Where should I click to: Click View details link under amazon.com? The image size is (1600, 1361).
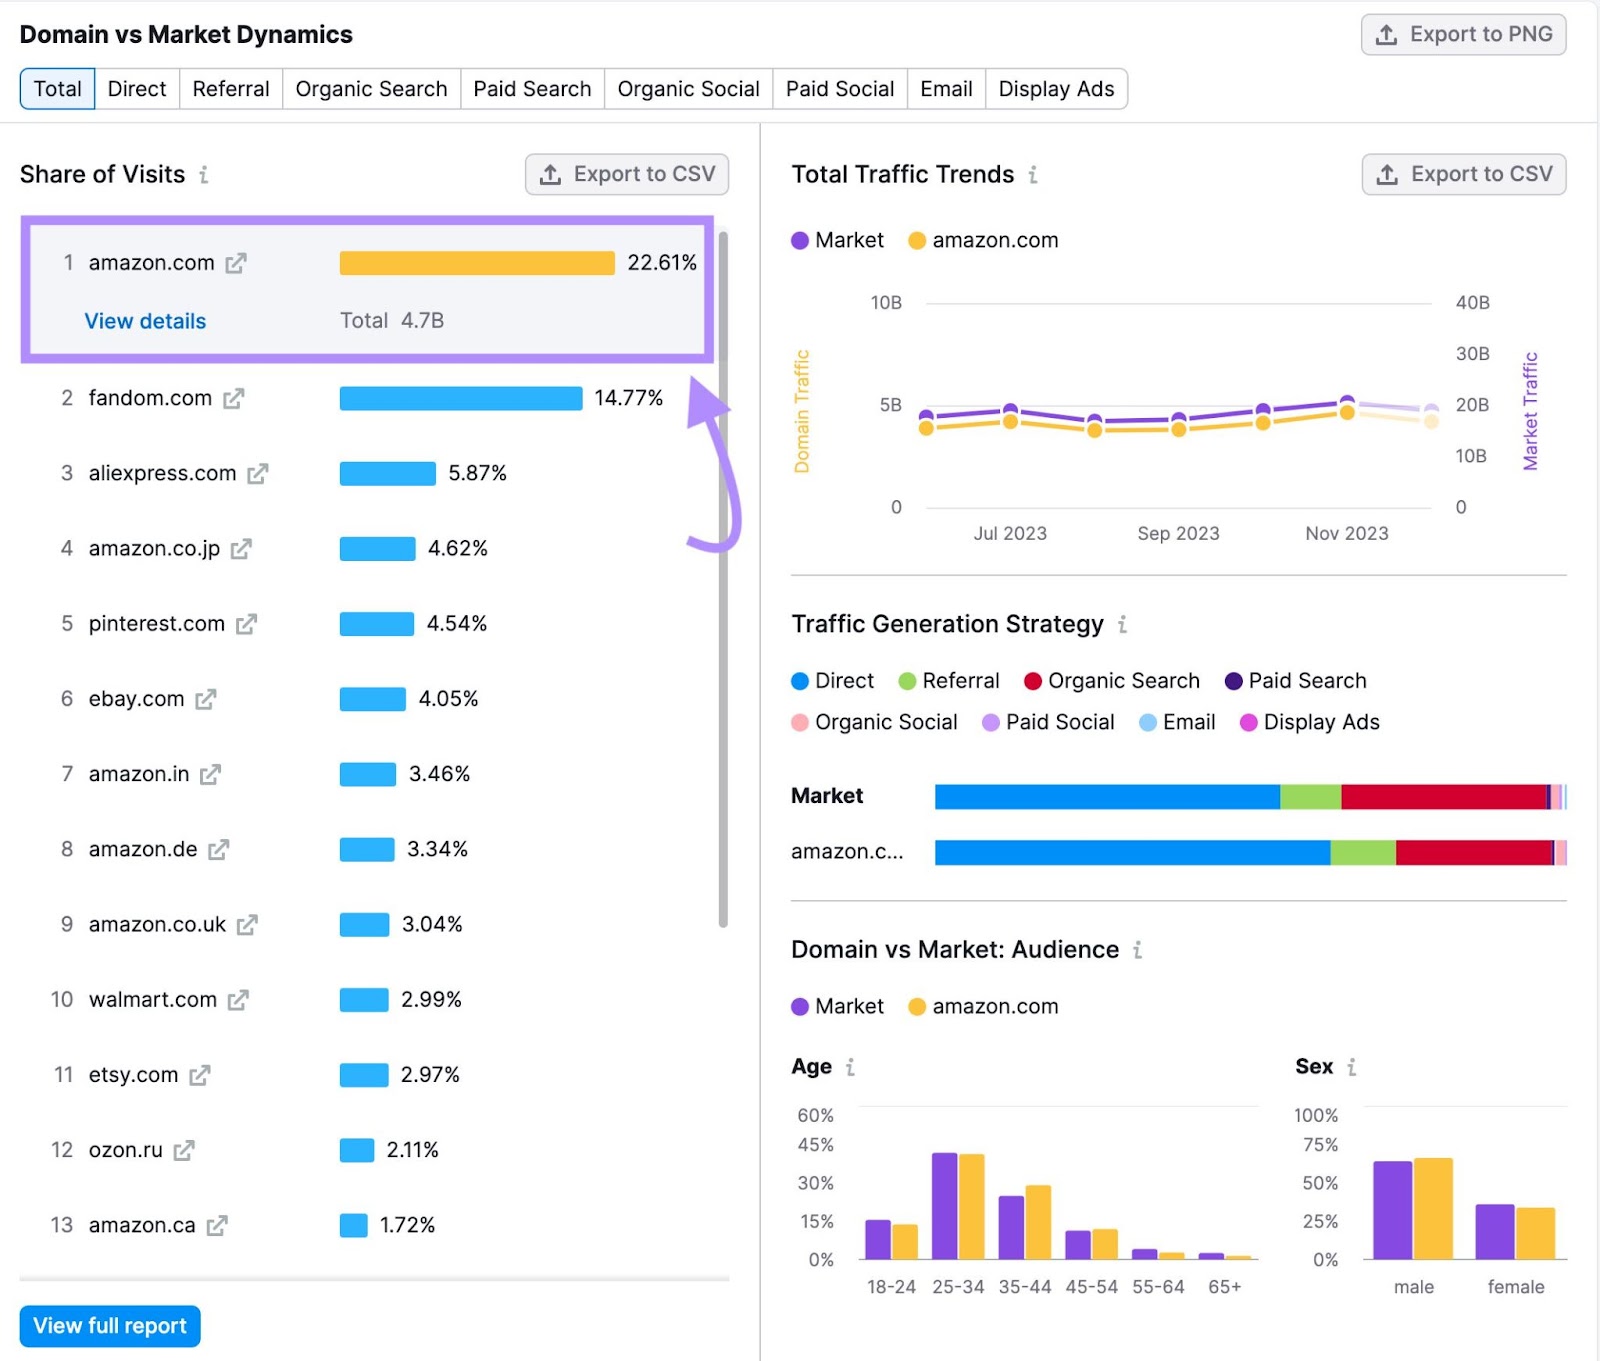[x=145, y=321]
